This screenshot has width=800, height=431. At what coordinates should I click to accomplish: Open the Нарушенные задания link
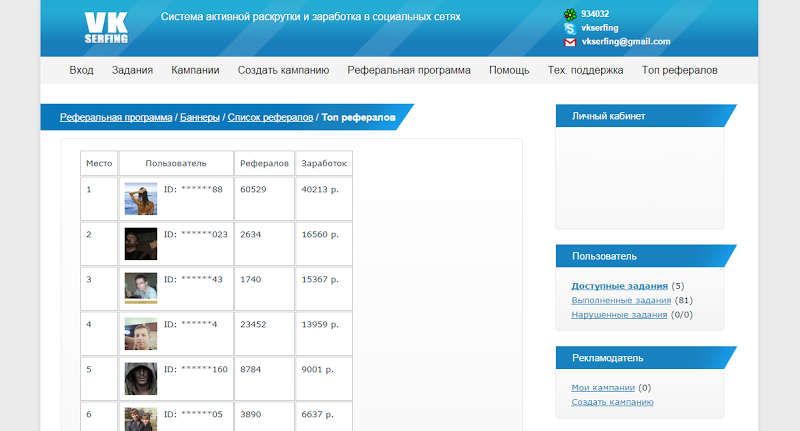coord(619,315)
